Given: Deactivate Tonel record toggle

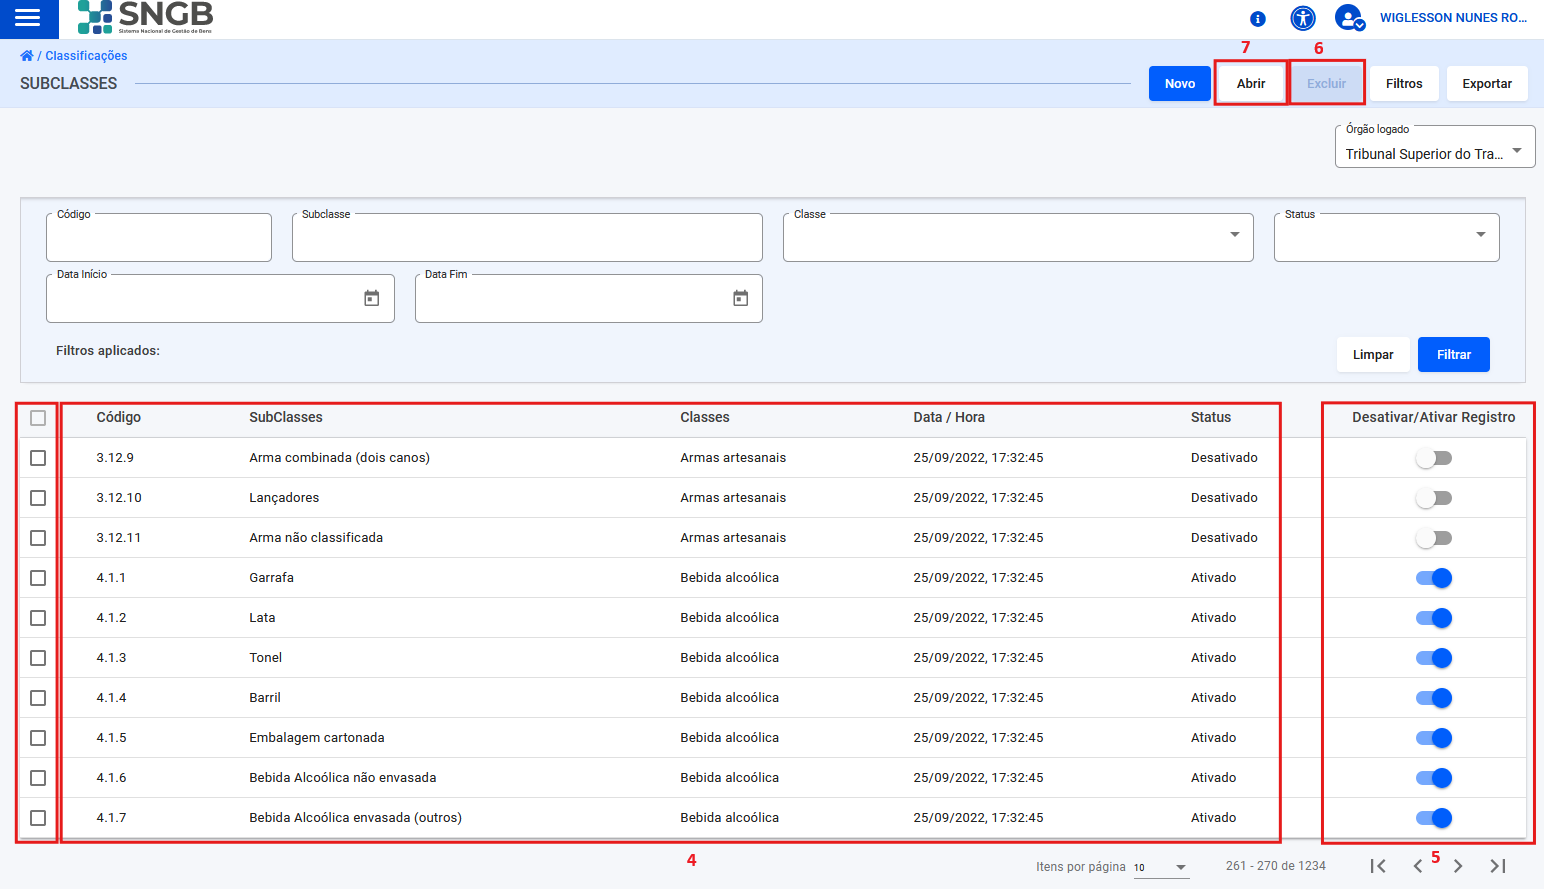Looking at the screenshot, I should pyautogui.click(x=1434, y=658).
